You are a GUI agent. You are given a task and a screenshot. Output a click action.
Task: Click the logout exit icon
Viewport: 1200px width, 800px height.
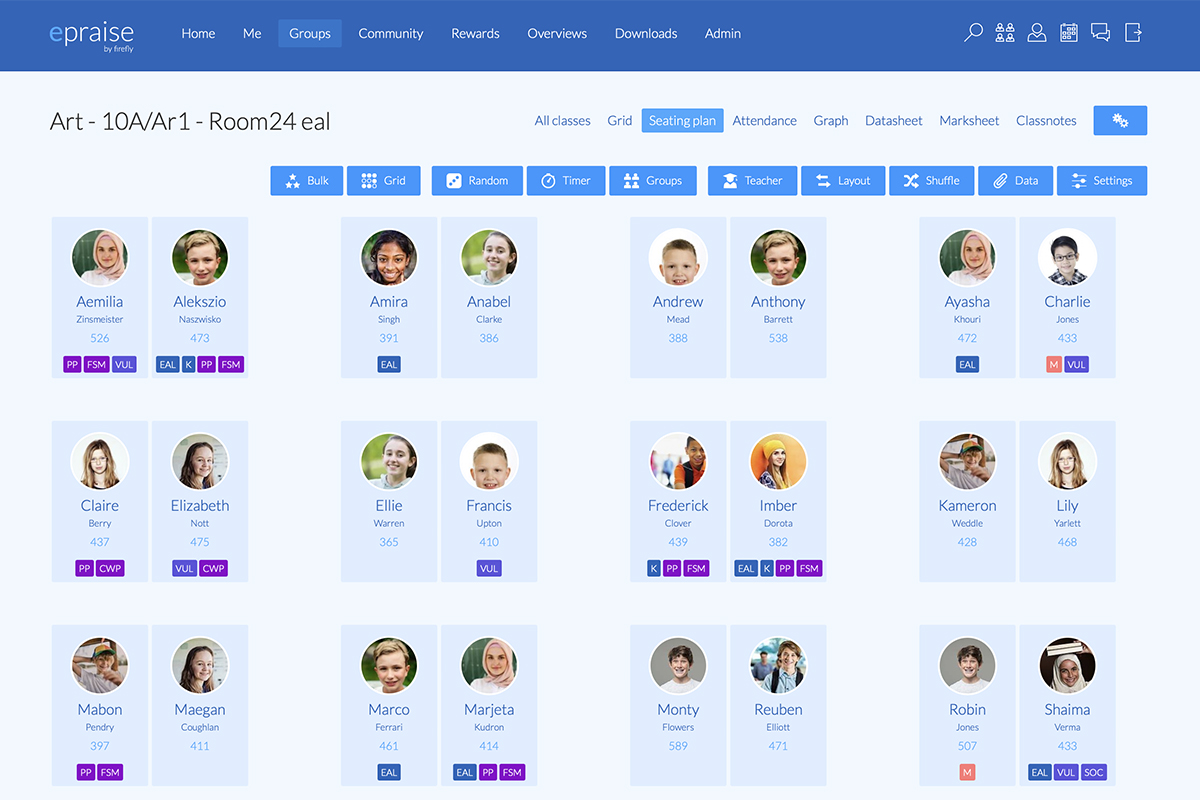pyautogui.click(x=1133, y=33)
